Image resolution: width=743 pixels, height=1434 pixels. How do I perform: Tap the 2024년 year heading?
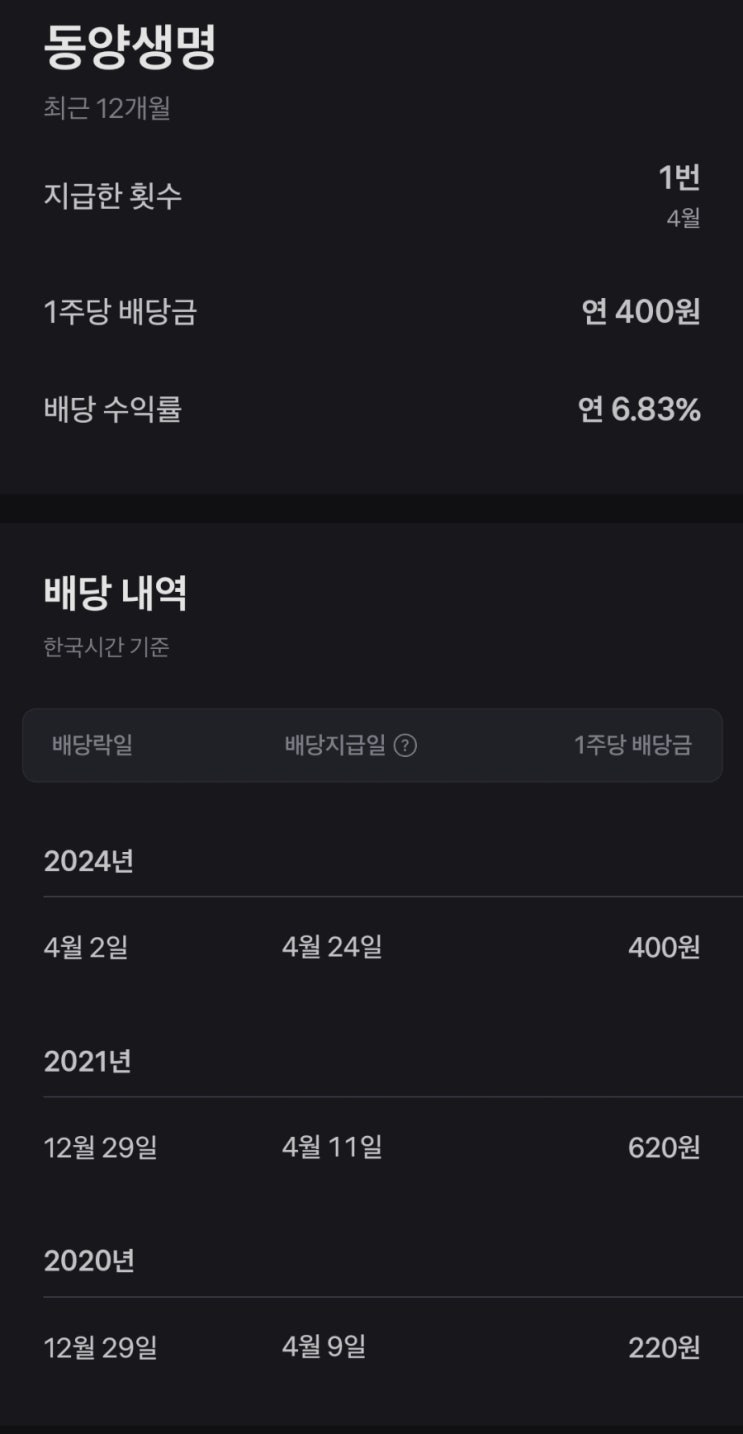pyautogui.click(x=89, y=861)
